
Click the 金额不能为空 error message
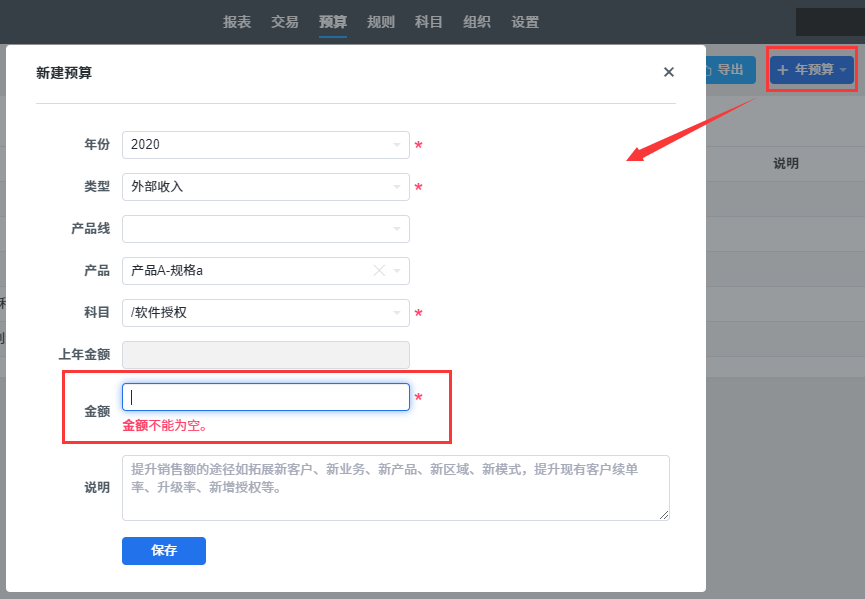click(165, 425)
